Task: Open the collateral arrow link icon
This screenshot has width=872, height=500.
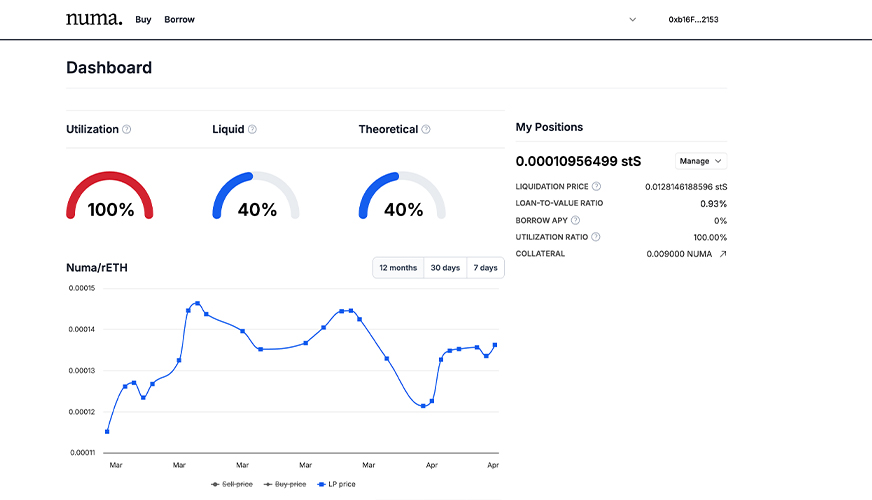Action: (x=723, y=254)
